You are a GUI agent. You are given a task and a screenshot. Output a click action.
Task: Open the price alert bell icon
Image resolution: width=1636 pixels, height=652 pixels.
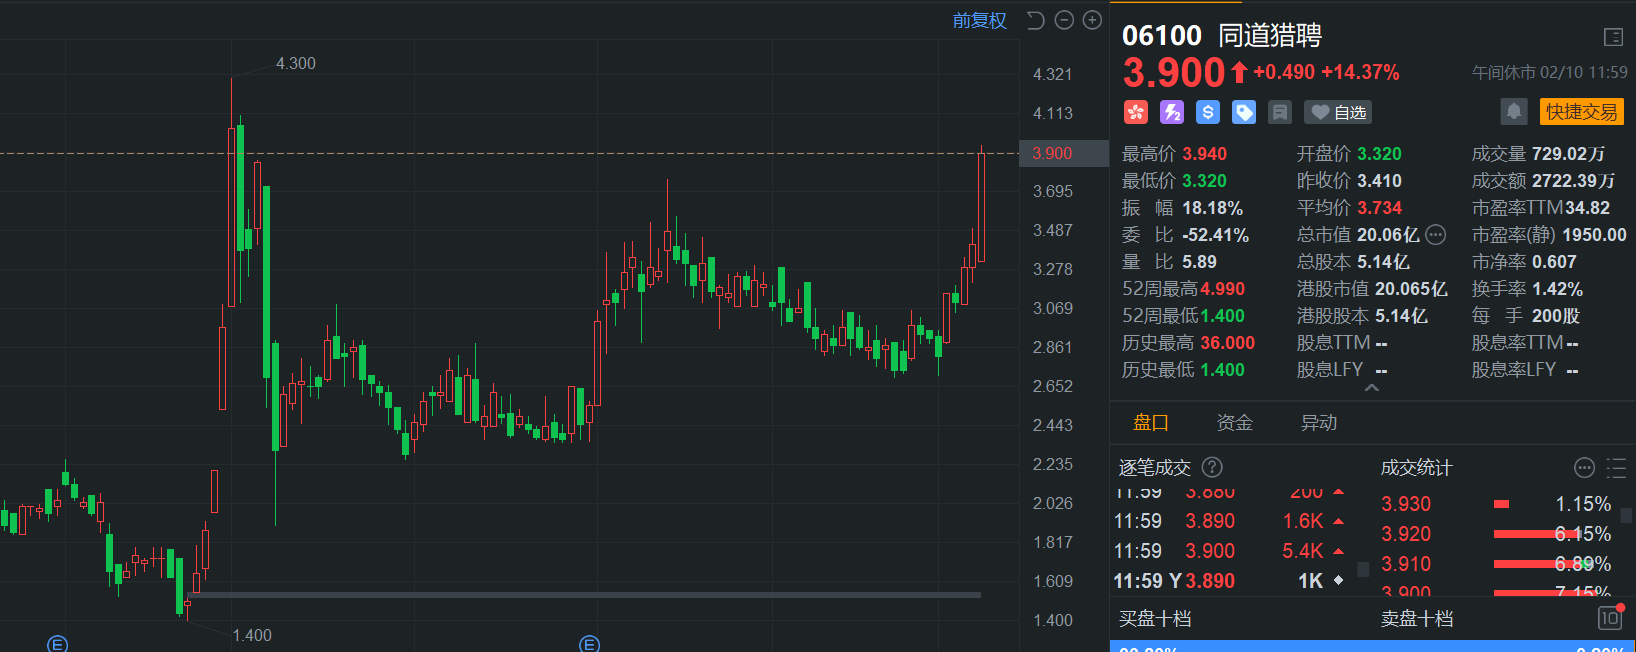(1513, 111)
